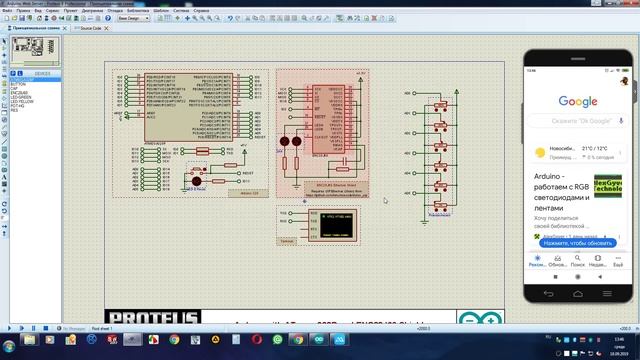Center the view with the blue cross icon

(x=187, y=18)
